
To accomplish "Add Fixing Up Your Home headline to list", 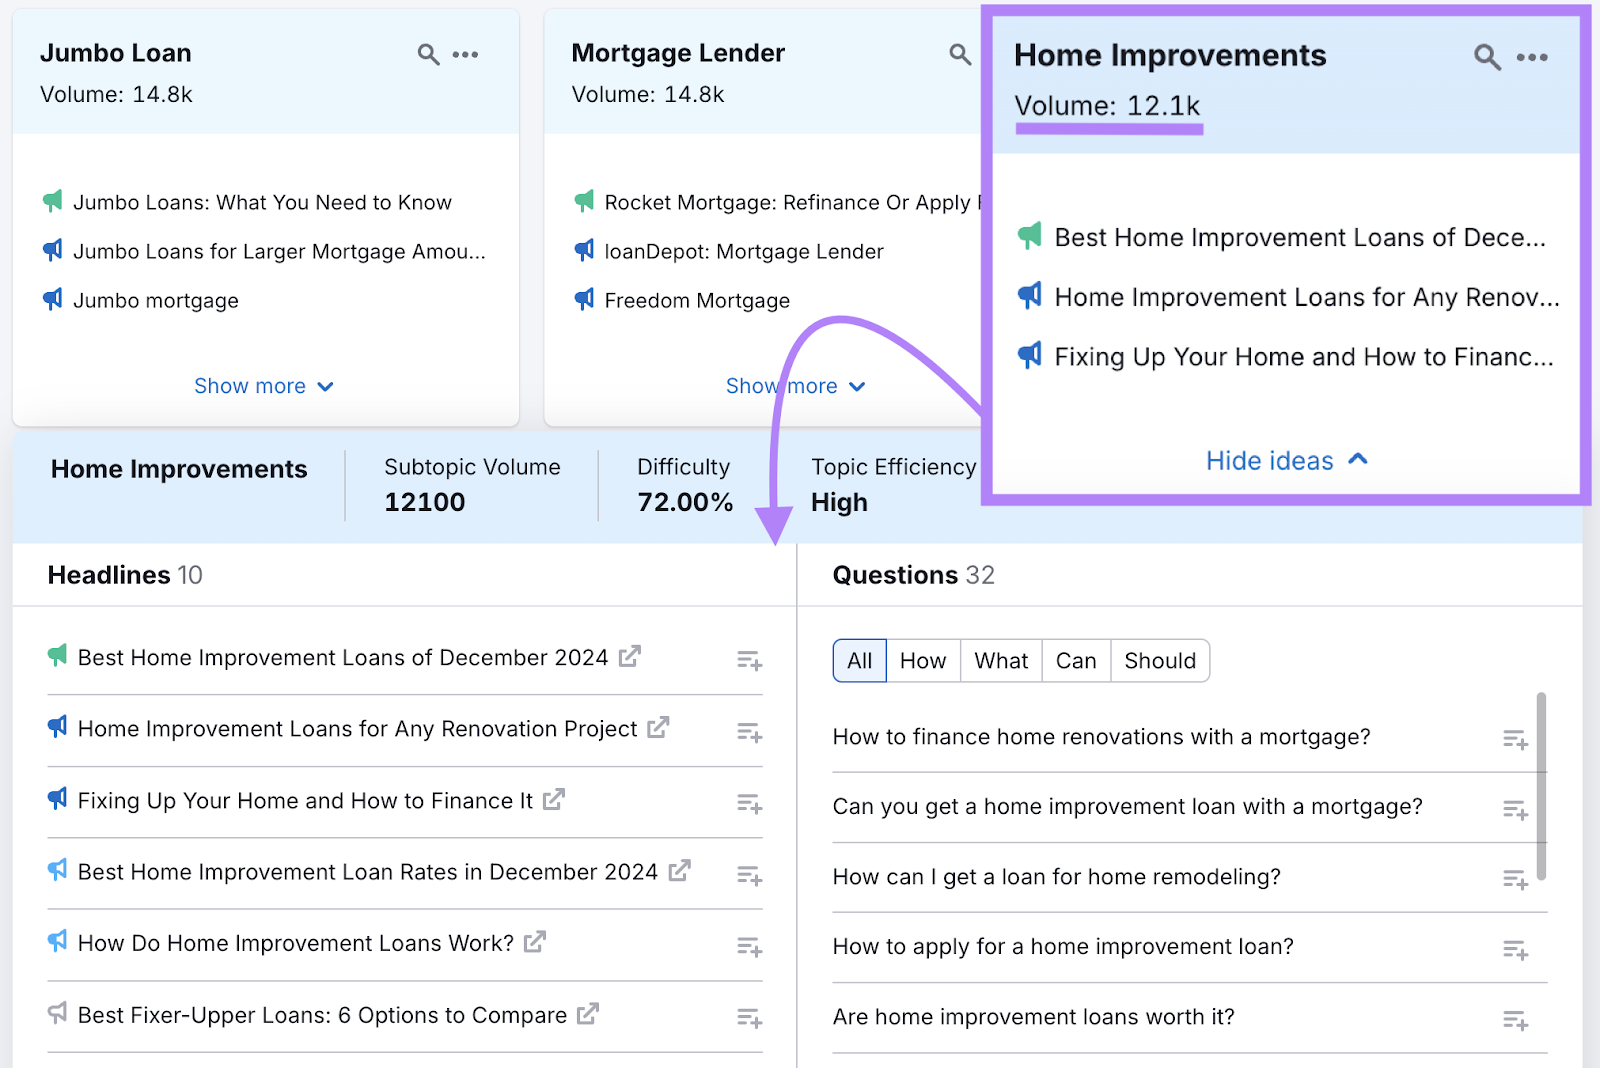I will 749,803.
